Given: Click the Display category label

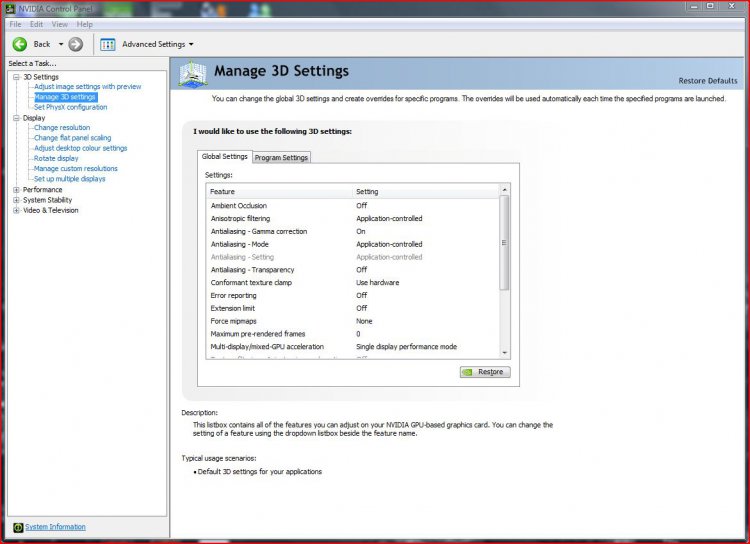Looking at the screenshot, I should (x=34, y=118).
